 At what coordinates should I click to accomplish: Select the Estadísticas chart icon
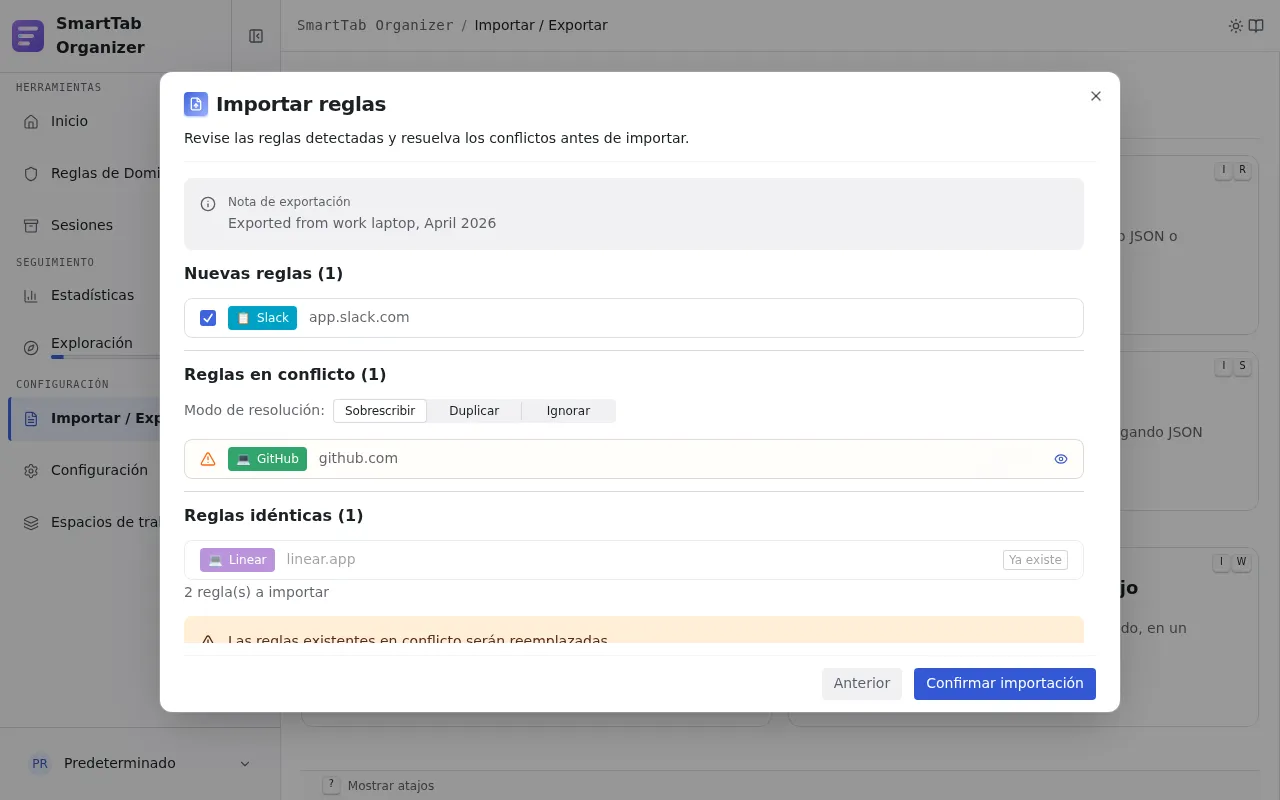coord(31,295)
